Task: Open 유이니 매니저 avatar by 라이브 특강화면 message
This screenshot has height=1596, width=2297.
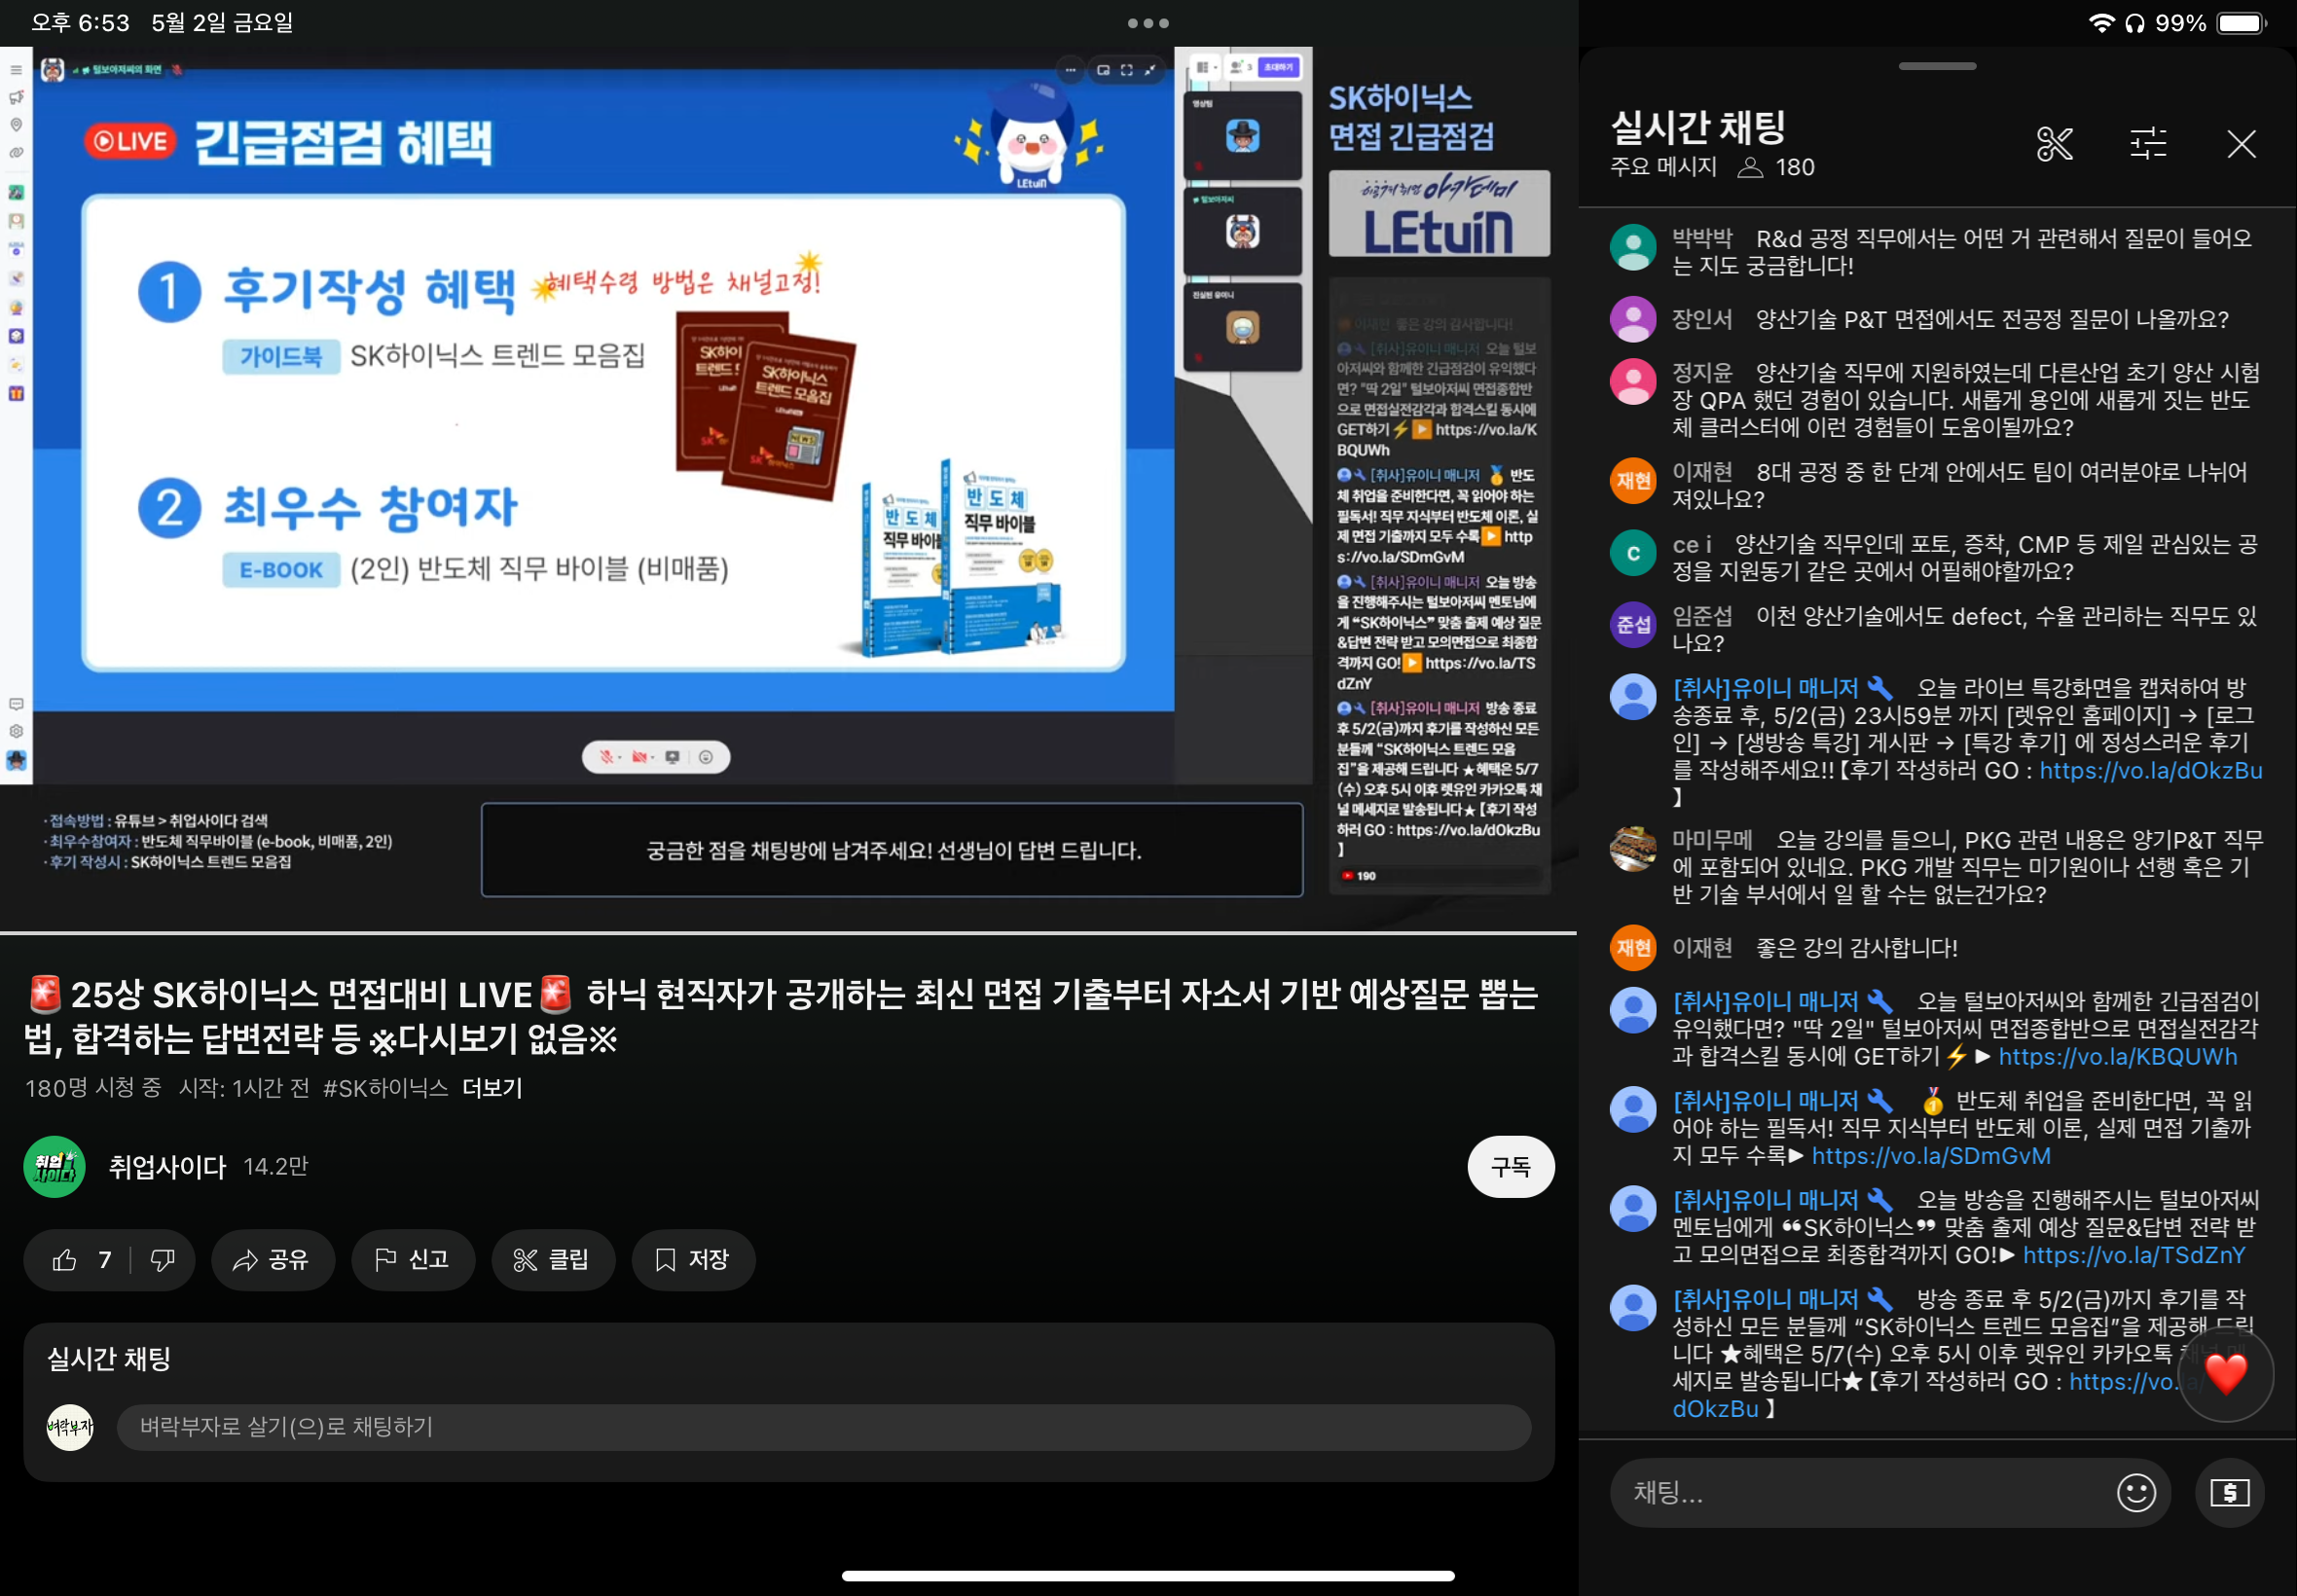Action: [1633, 697]
